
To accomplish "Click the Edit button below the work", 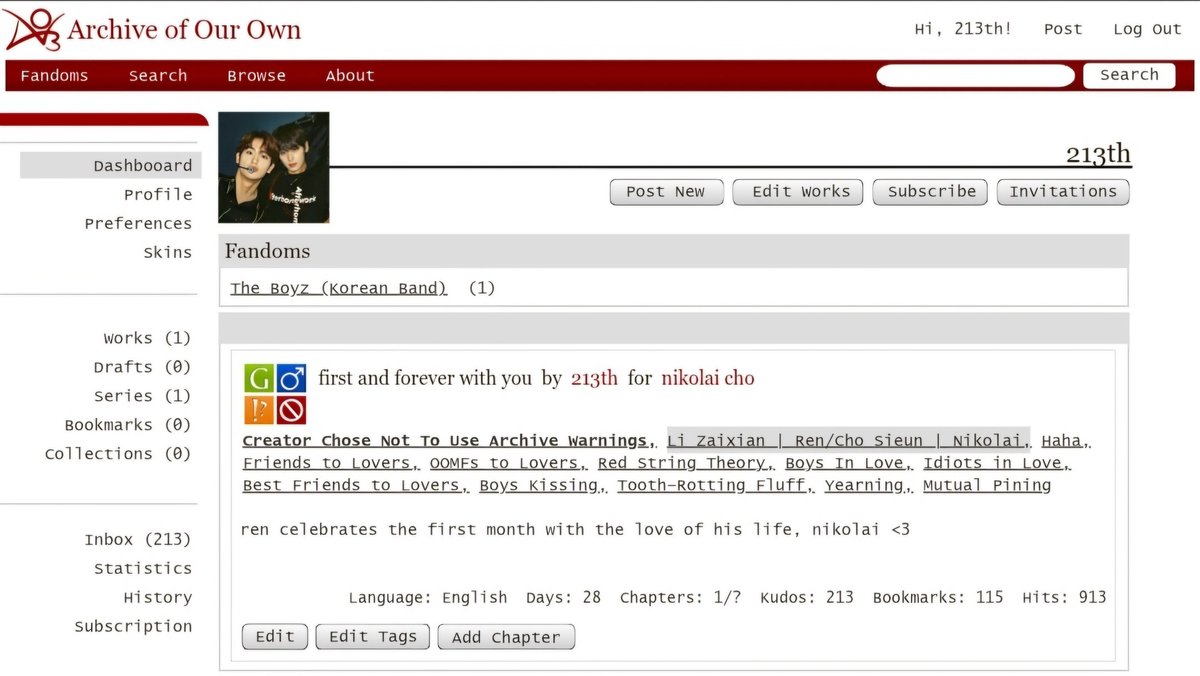I will click(x=275, y=637).
